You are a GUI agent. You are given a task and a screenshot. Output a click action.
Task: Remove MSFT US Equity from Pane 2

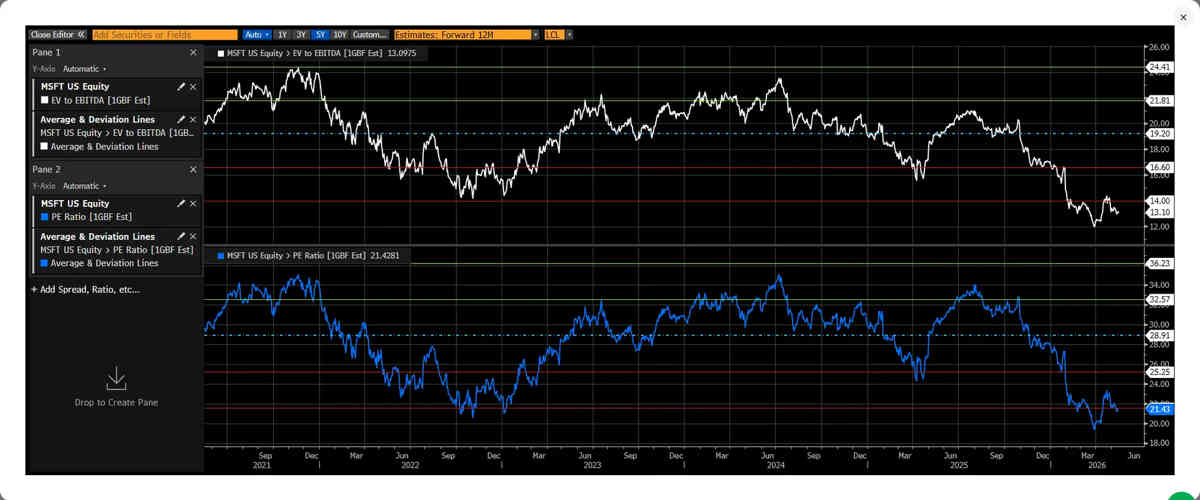(193, 203)
